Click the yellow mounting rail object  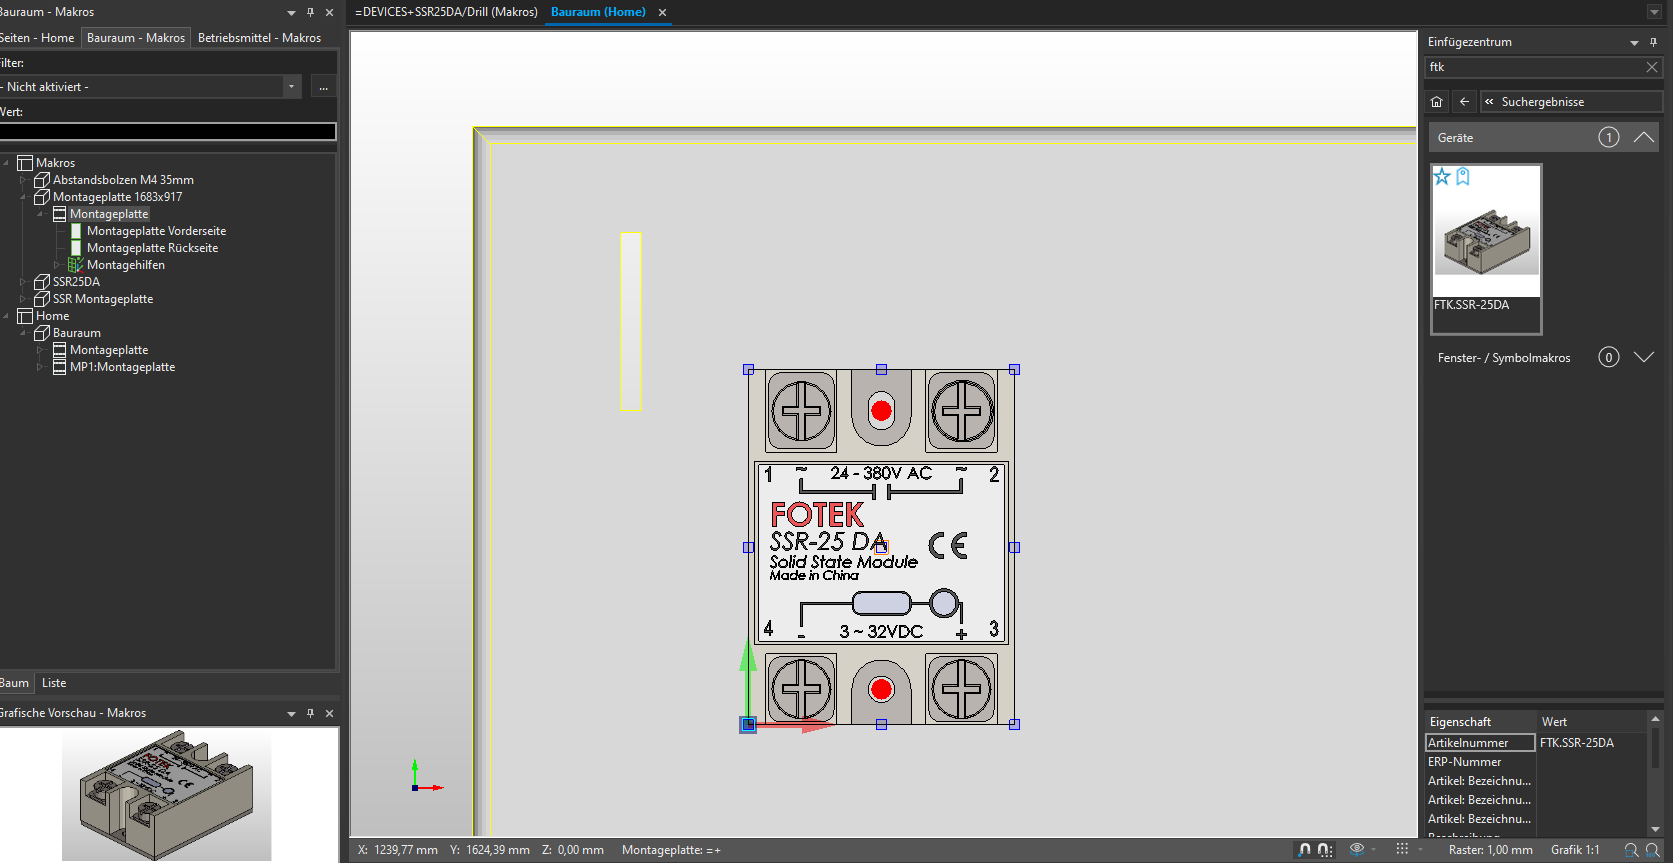pyautogui.click(x=630, y=321)
